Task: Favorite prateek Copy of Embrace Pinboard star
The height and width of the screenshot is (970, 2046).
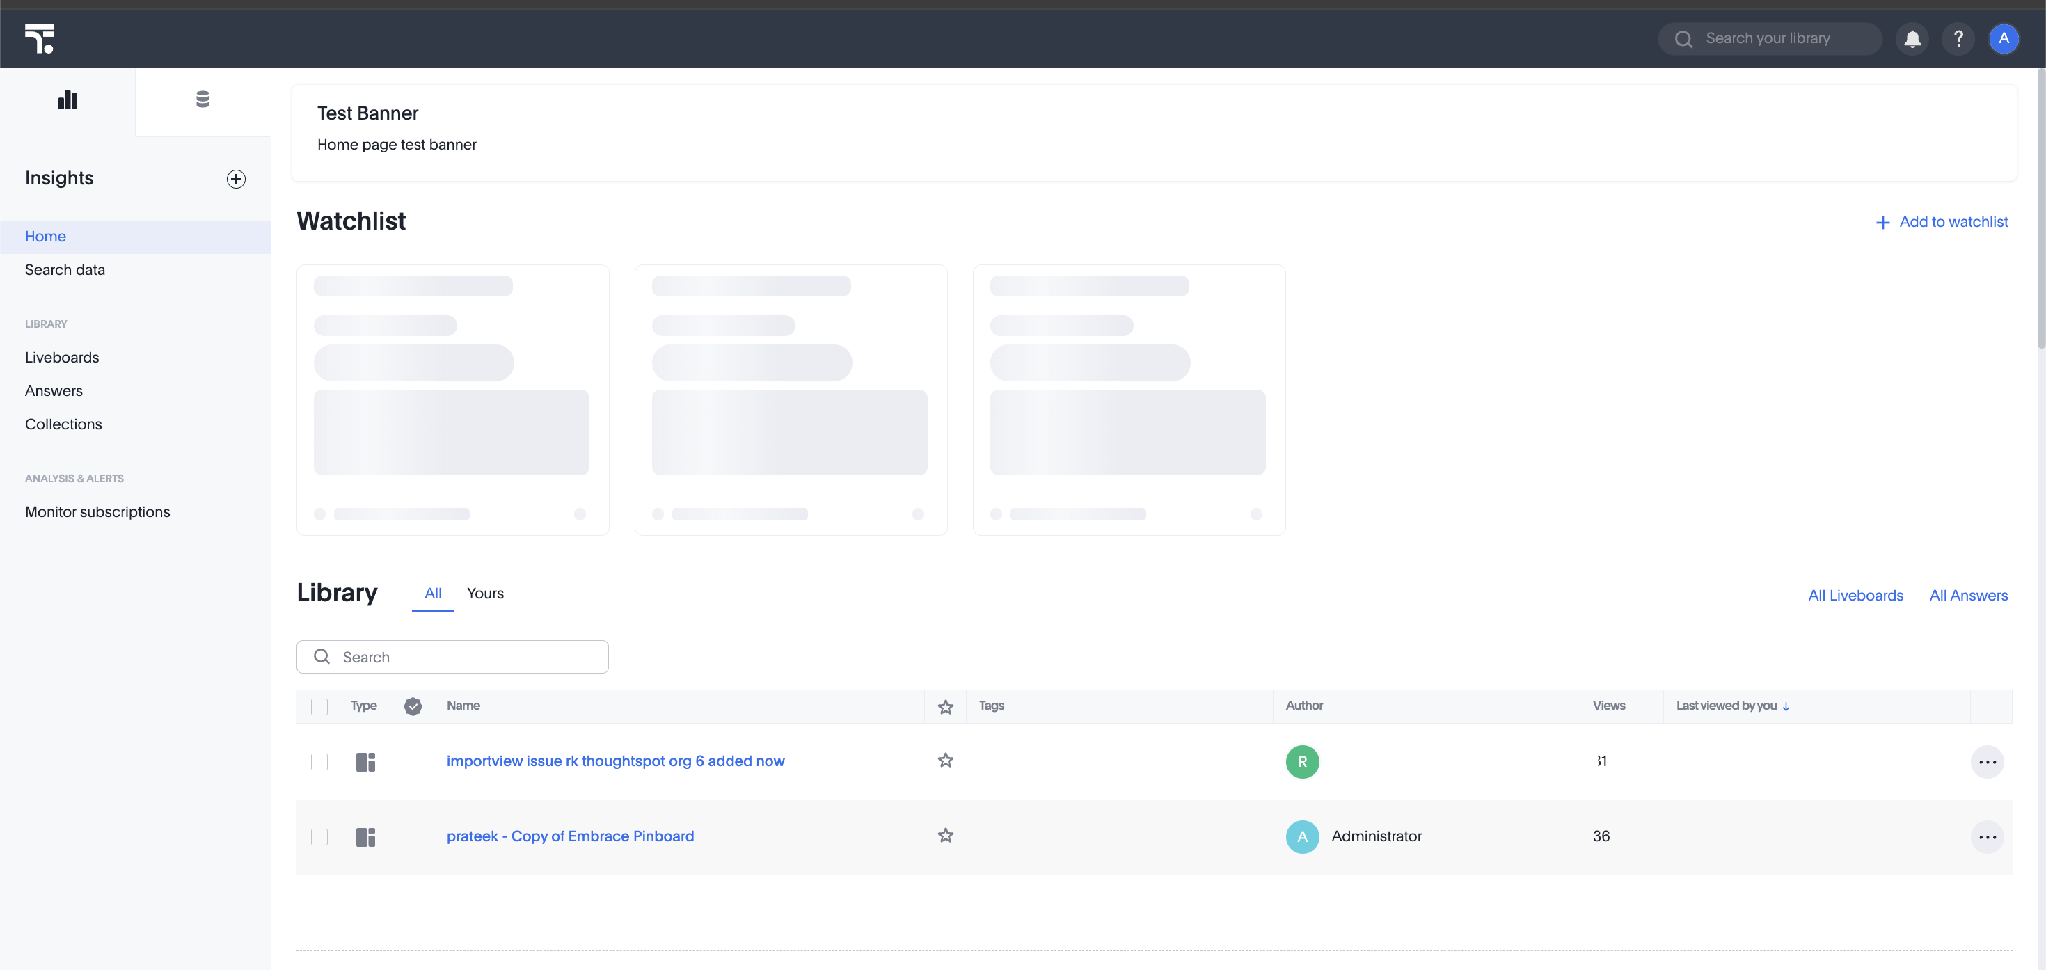Action: pyautogui.click(x=945, y=836)
